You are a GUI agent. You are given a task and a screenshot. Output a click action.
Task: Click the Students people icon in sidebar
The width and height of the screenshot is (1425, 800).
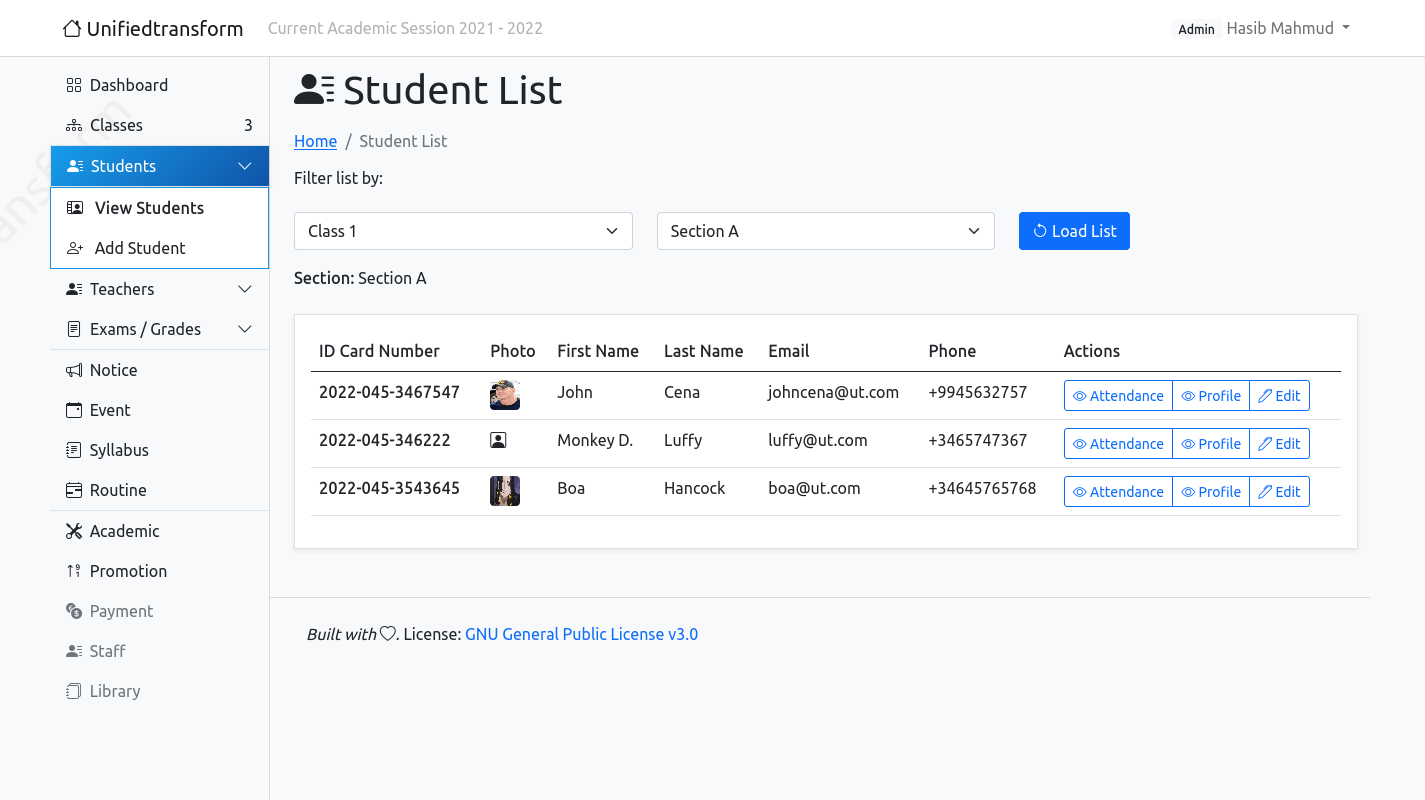coord(75,166)
